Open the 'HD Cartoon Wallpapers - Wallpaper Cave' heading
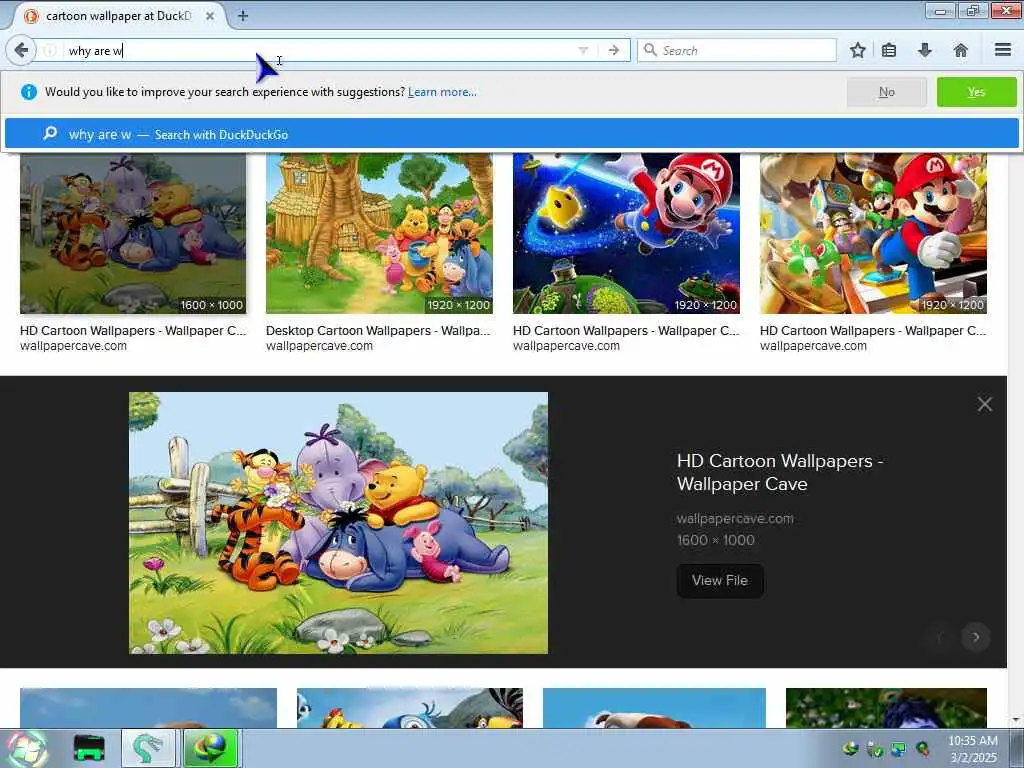This screenshot has width=1024, height=768. click(x=780, y=472)
